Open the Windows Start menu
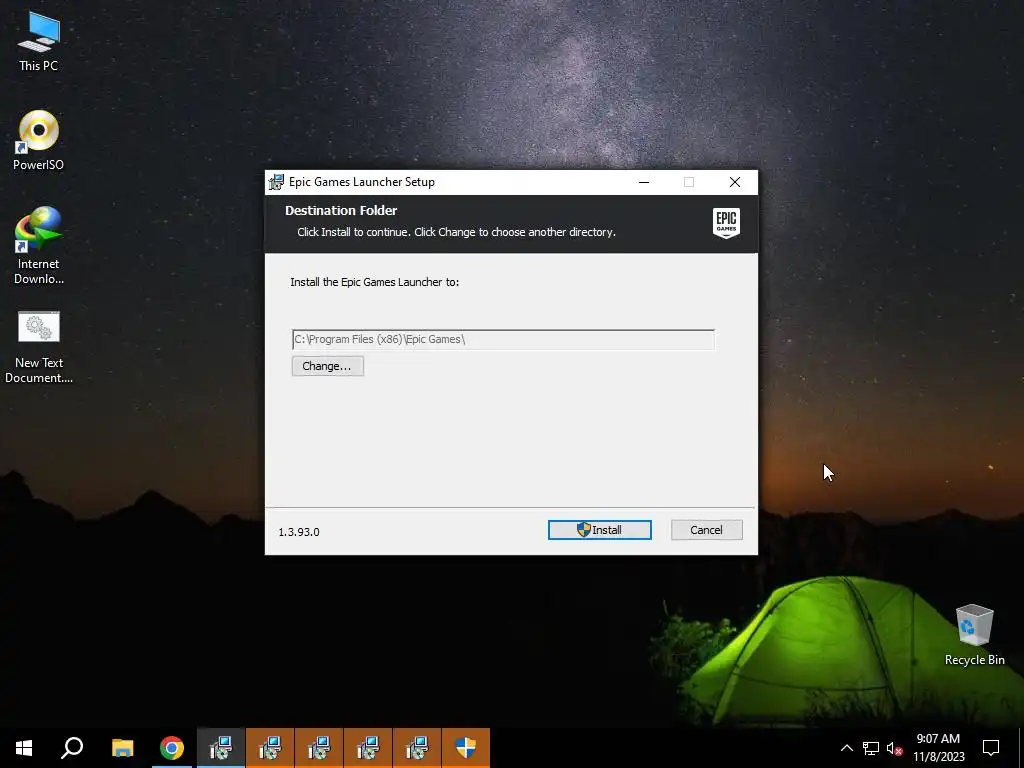This screenshot has height=768, width=1024. [24, 748]
